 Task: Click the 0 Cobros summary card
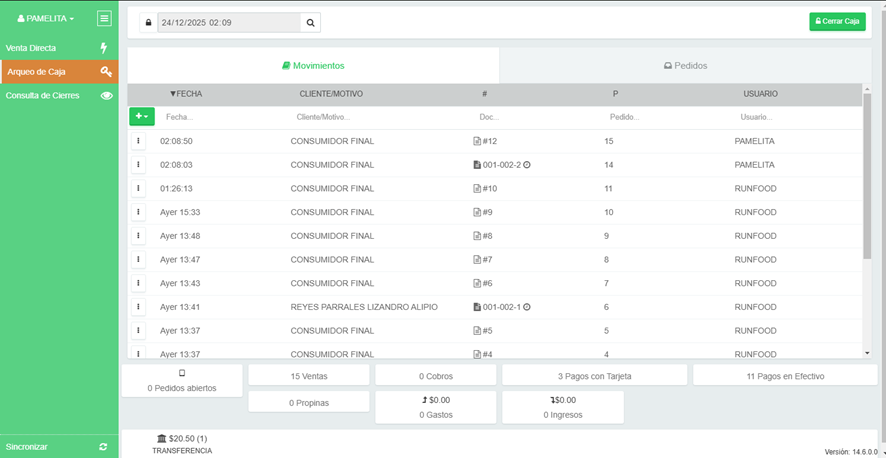[436, 375]
